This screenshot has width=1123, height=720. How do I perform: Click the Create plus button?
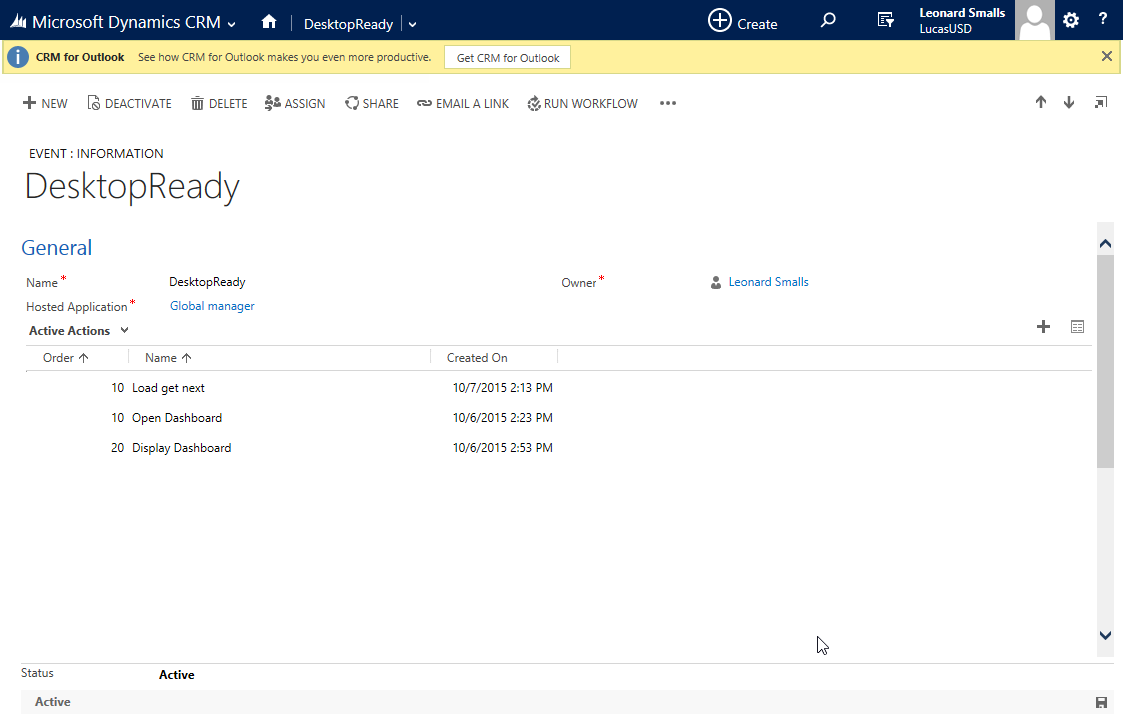pyautogui.click(x=720, y=20)
